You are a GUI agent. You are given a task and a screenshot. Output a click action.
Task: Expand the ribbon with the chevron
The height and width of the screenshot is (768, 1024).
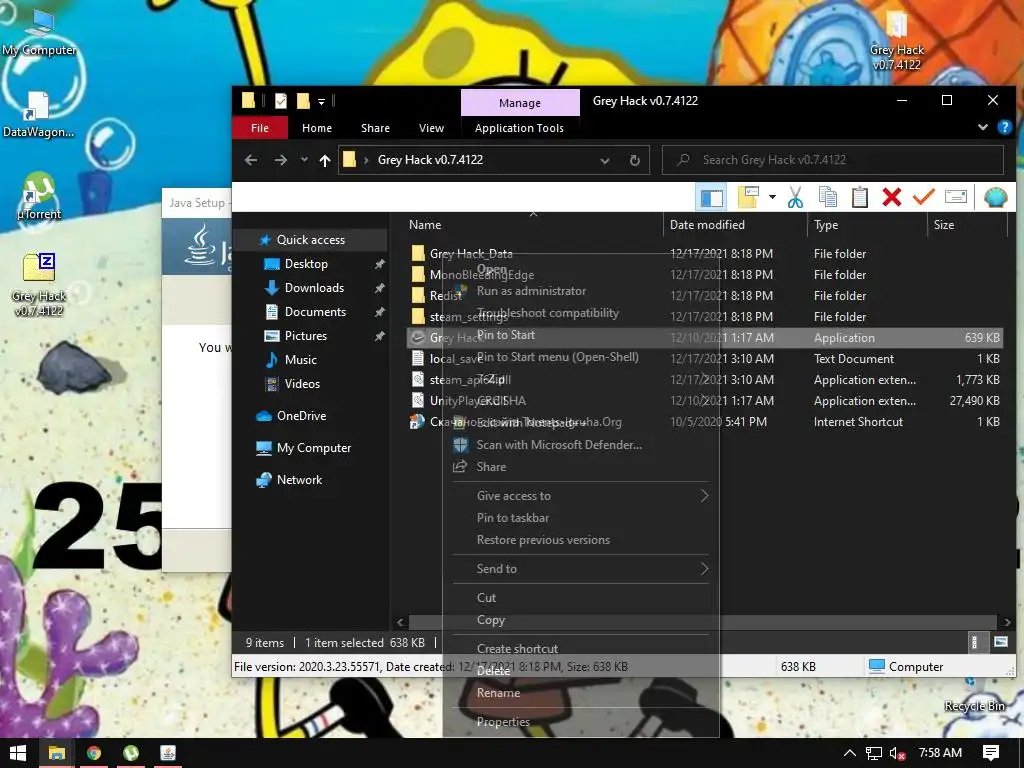(x=983, y=127)
